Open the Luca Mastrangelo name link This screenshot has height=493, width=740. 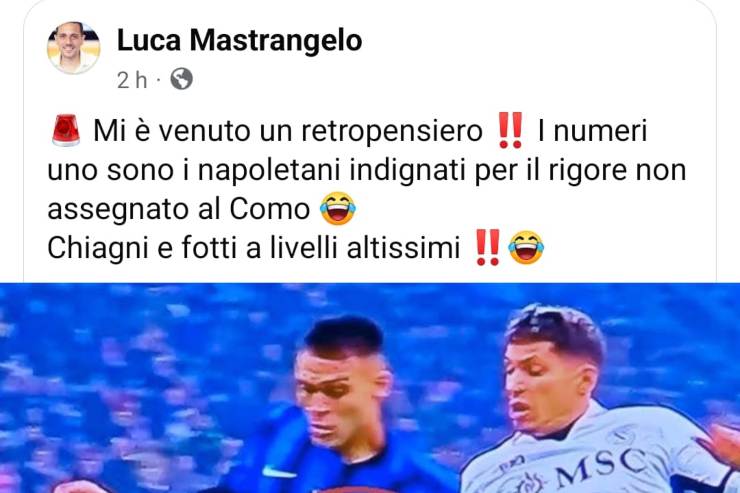click(x=239, y=40)
